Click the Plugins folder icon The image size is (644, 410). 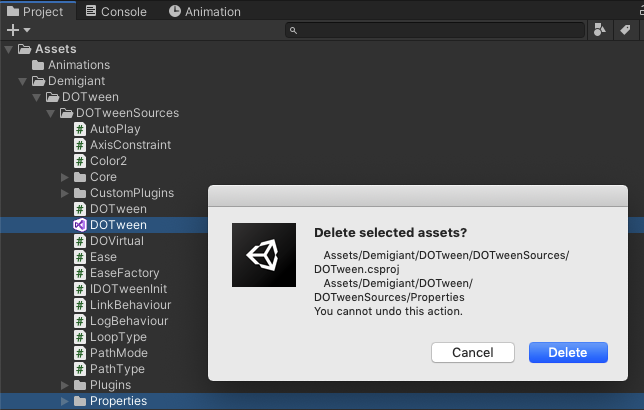coord(80,385)
